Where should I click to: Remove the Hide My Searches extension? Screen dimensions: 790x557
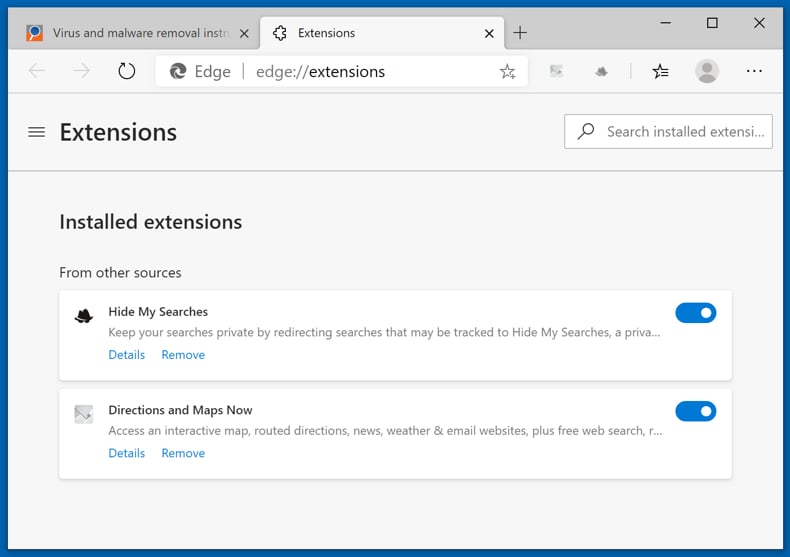(183, 355)
